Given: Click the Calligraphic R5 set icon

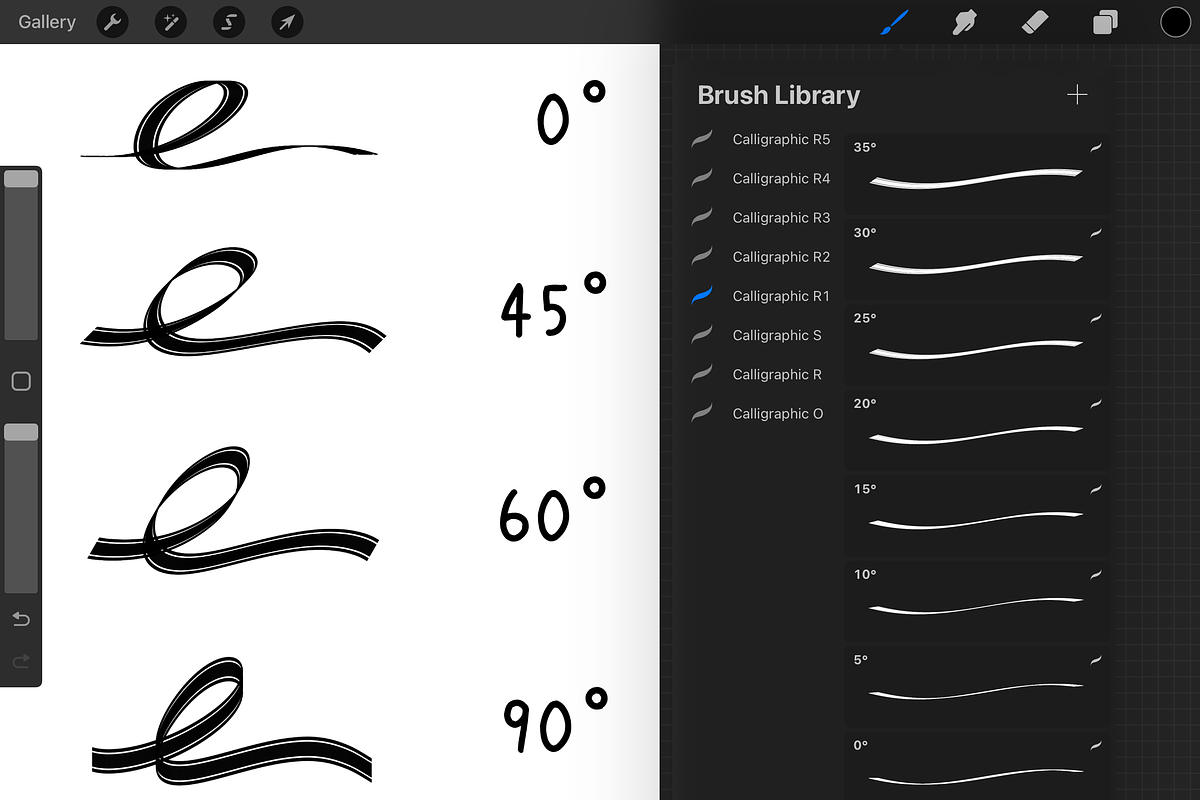Looking at the screenshot, I should click(702, 139).
